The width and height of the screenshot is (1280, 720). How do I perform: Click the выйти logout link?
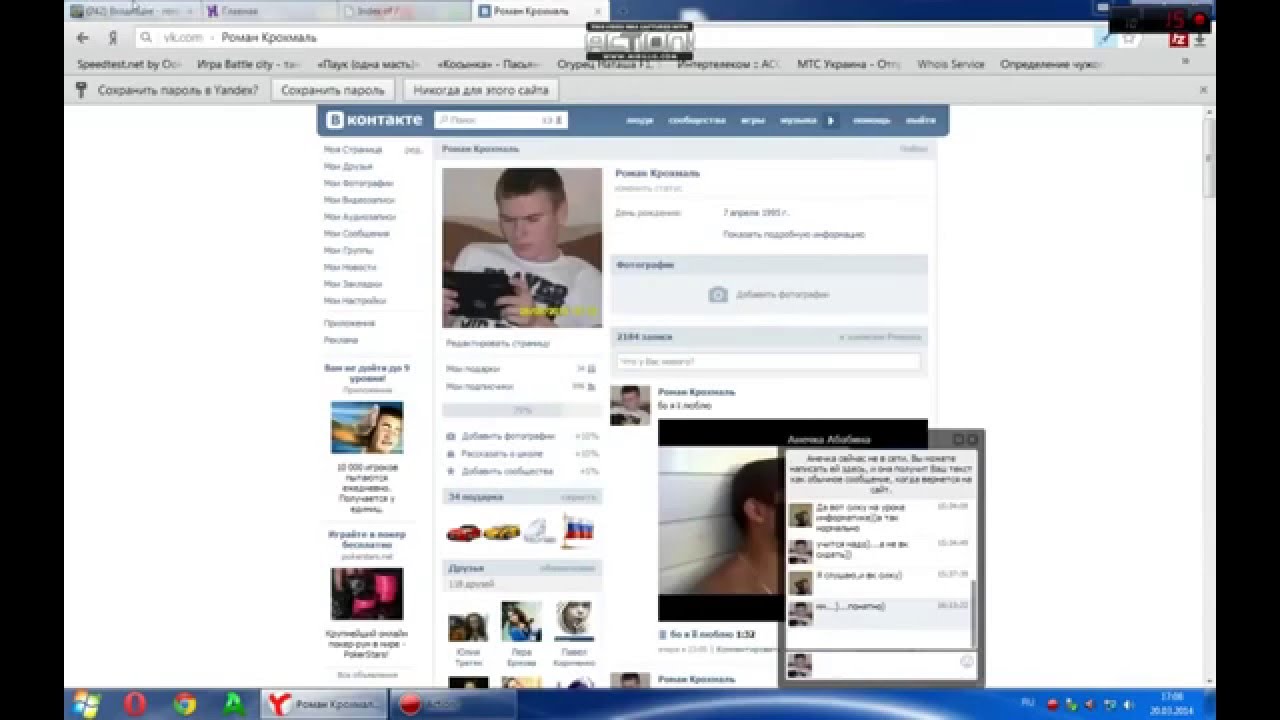(x=920, y=120)
